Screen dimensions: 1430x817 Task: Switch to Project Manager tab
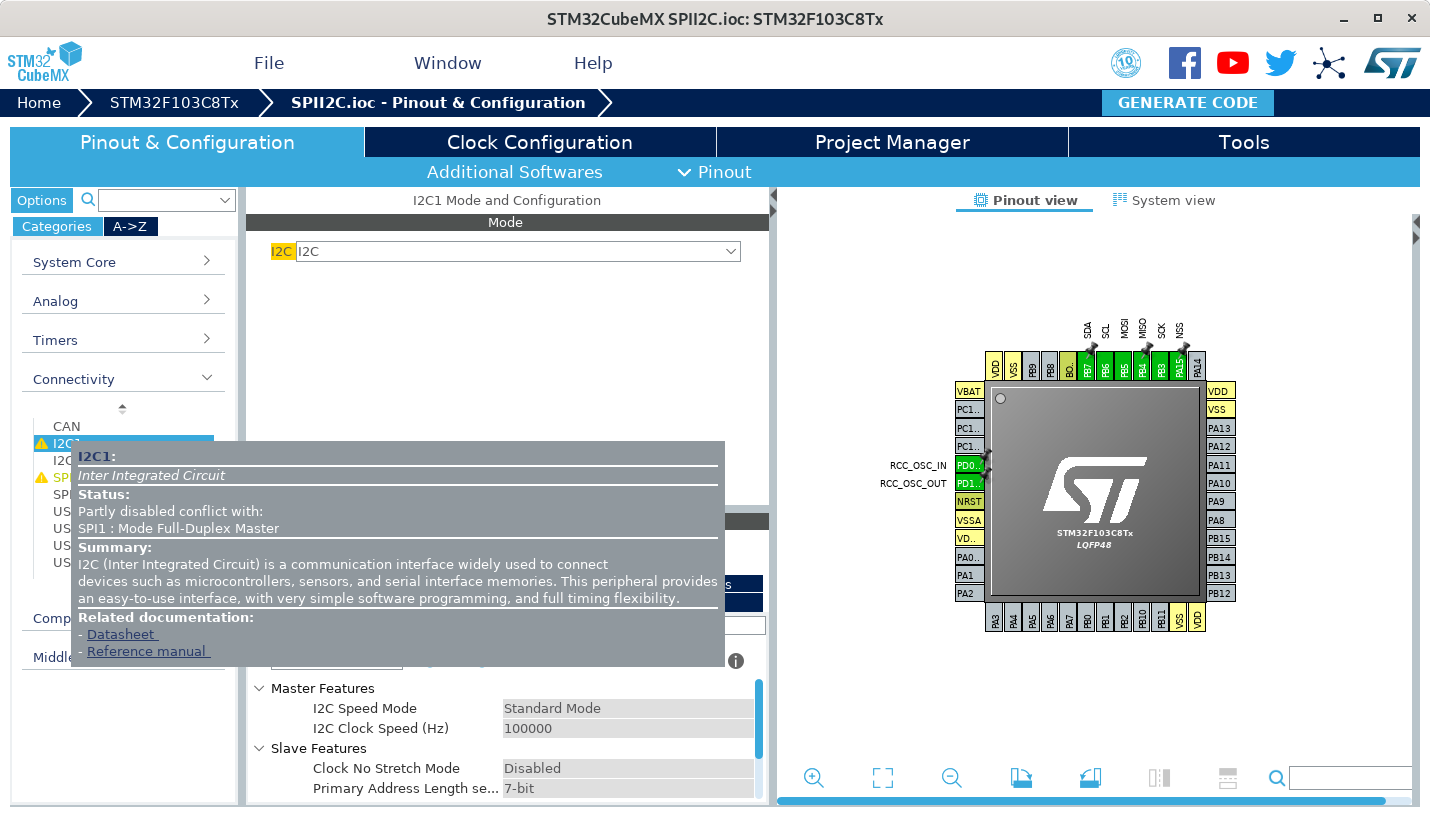click(x=892, y=142)
